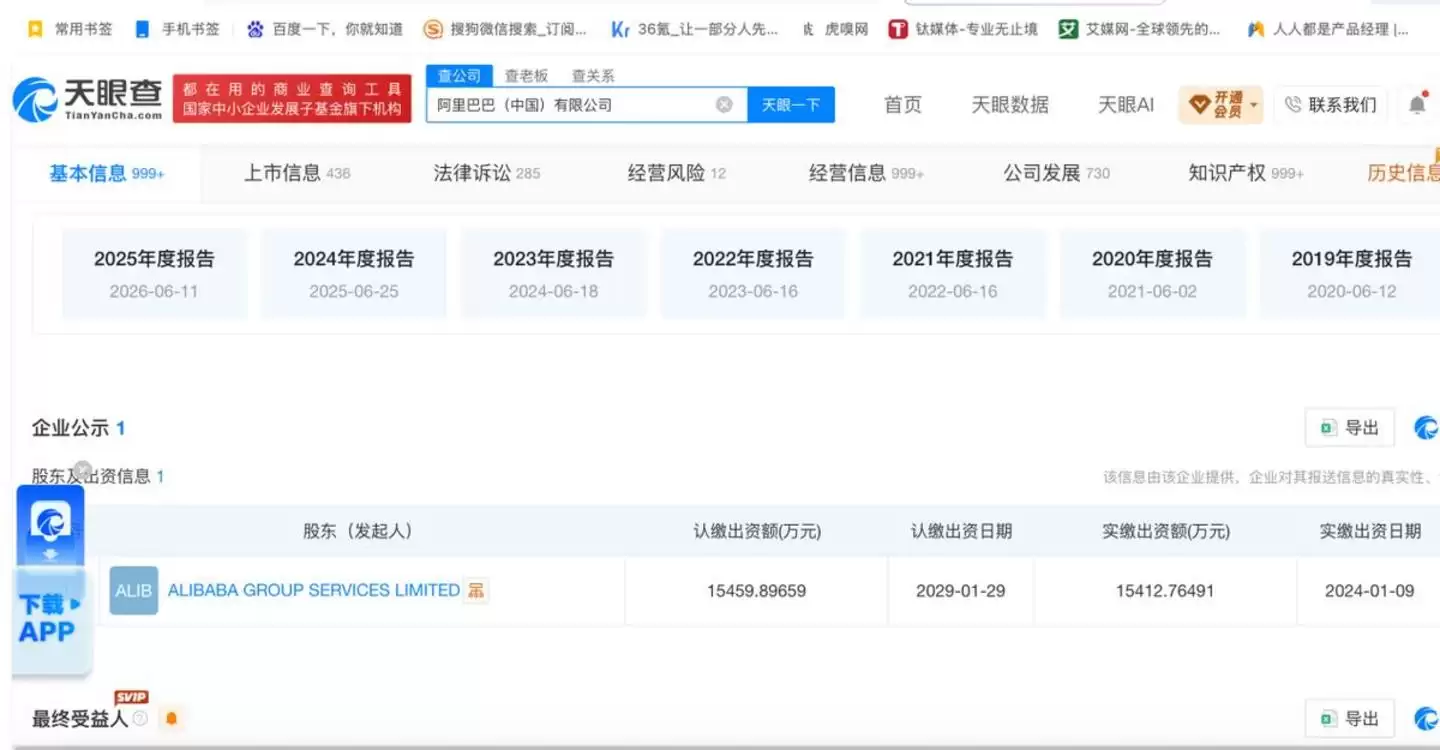Image resolution: width=1440 pixels, height=750 pixels.
Task: Click Excel icon in 企业公示 导出 button
Action: click(1328, 428)
